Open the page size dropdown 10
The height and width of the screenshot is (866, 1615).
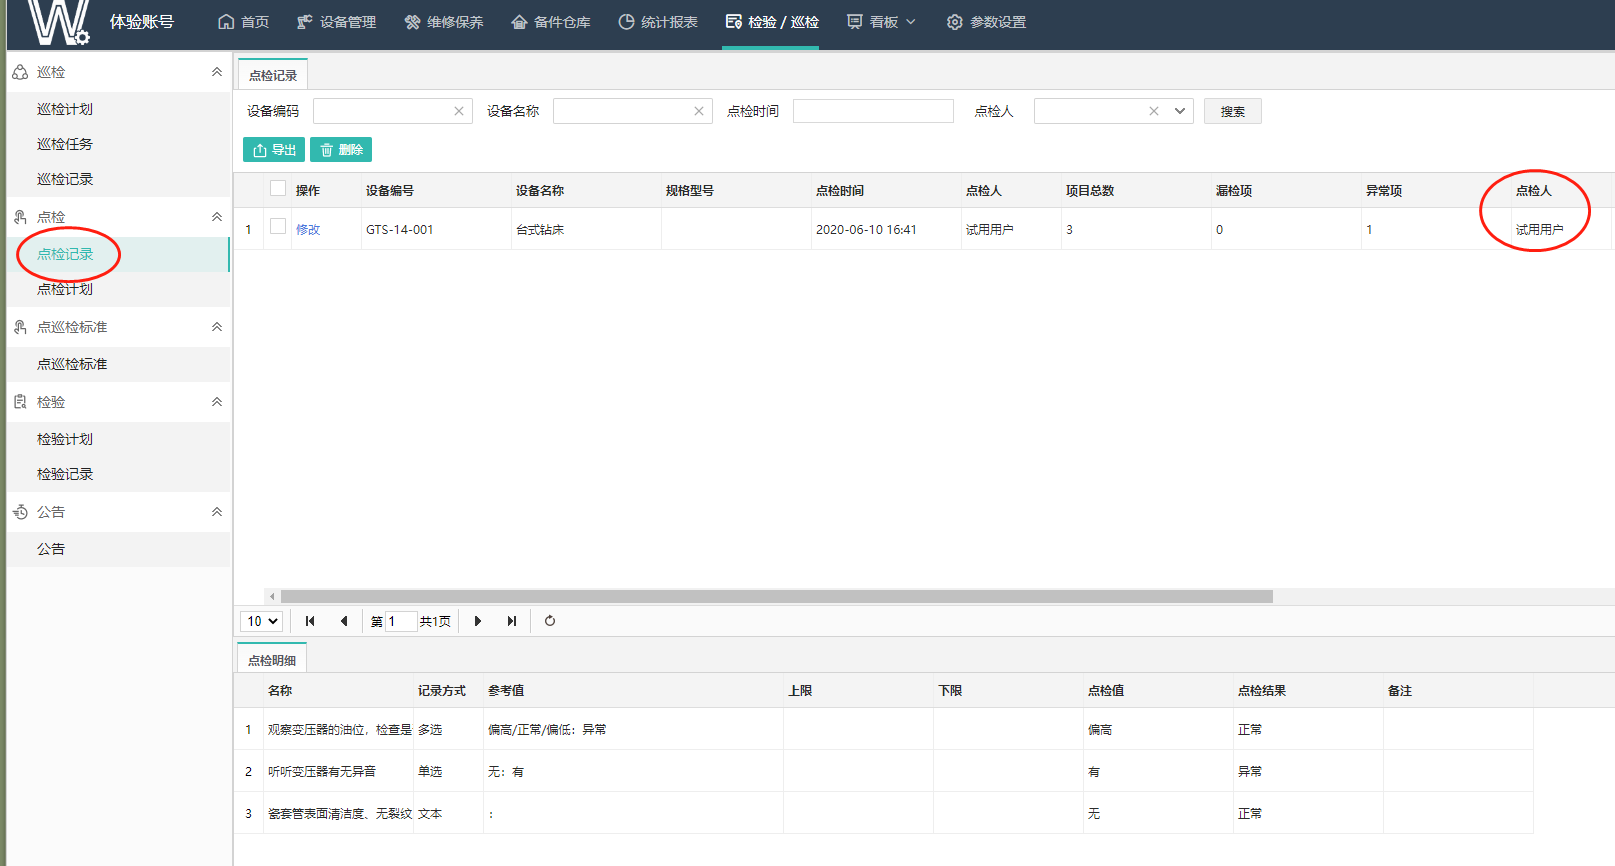click(x=262, y=621)
